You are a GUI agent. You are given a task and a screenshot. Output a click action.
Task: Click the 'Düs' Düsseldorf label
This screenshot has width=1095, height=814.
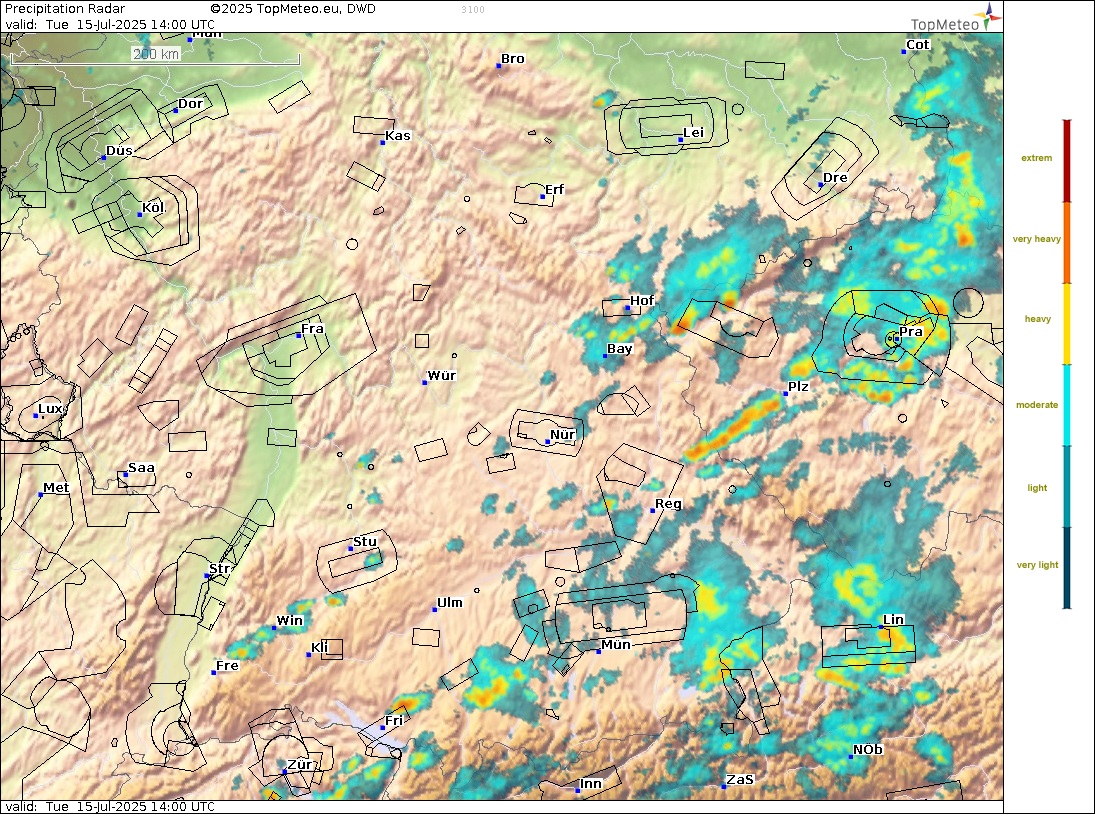coord(119,150)
